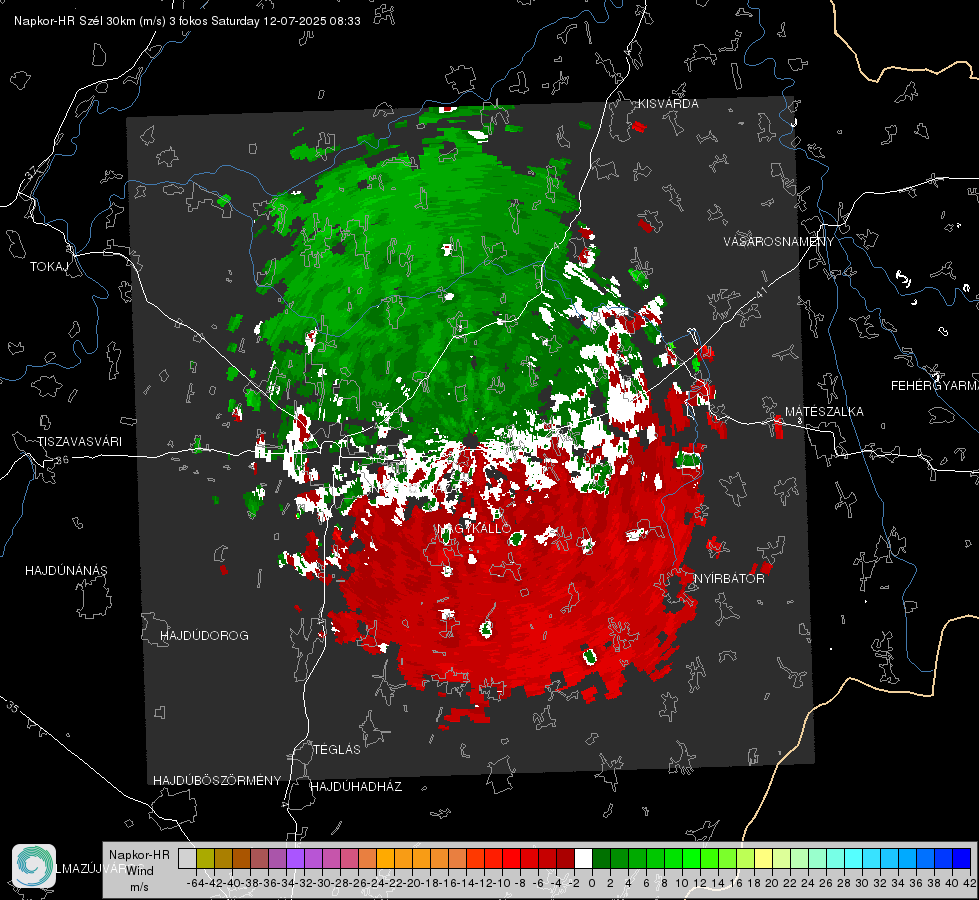Select the TOKAJ label on the map
Screen dimensions: 979x900
49,267
